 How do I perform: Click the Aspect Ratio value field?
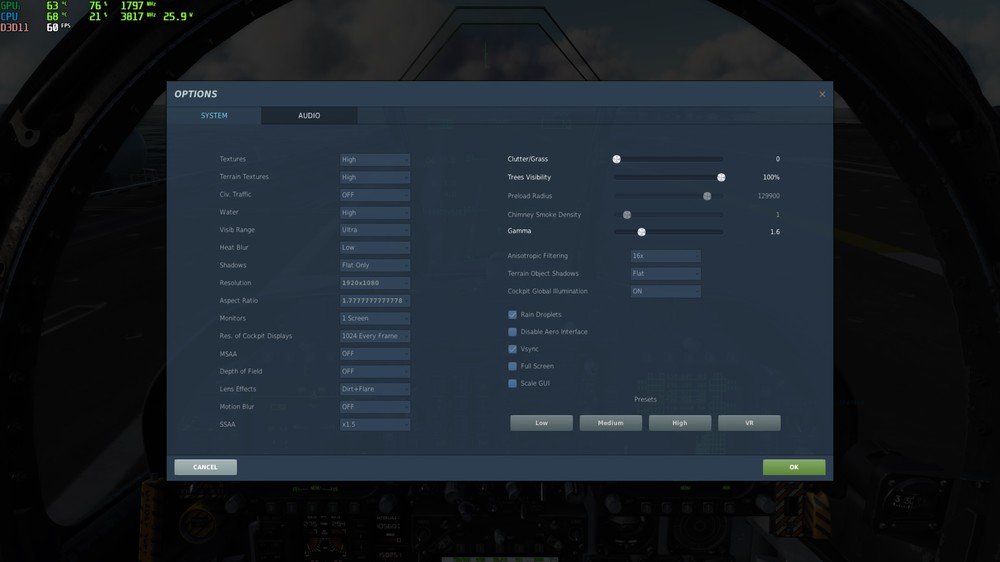coord(374,300)
